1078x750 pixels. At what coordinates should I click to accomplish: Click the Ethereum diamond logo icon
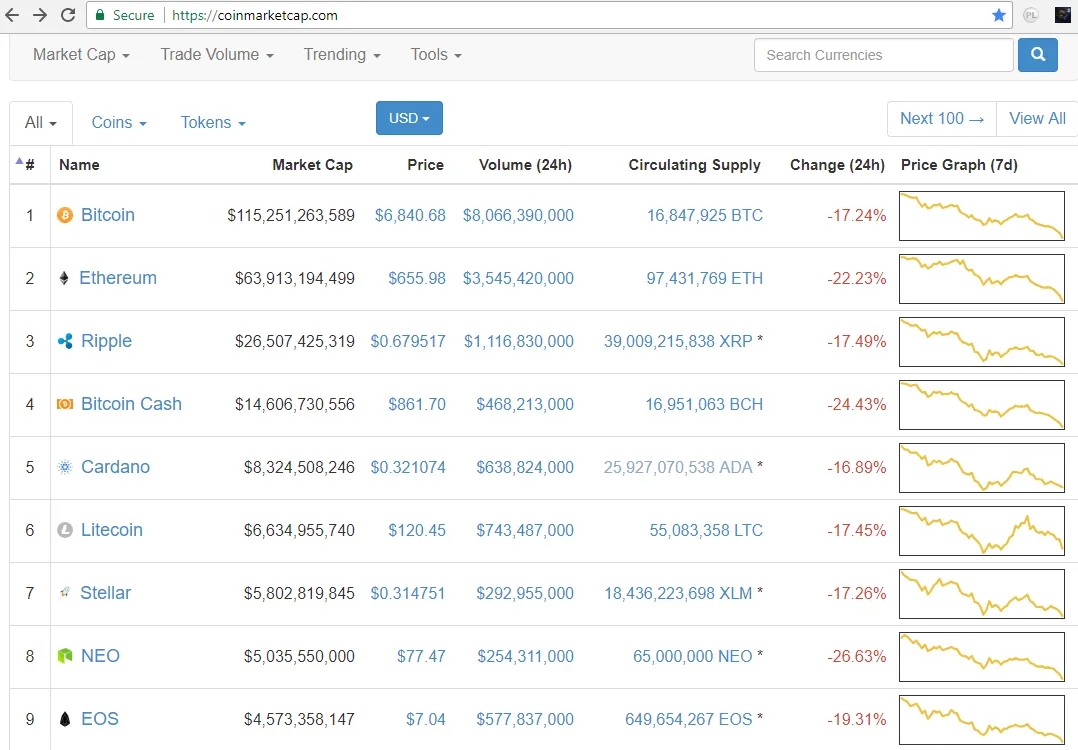pos(64,278)
